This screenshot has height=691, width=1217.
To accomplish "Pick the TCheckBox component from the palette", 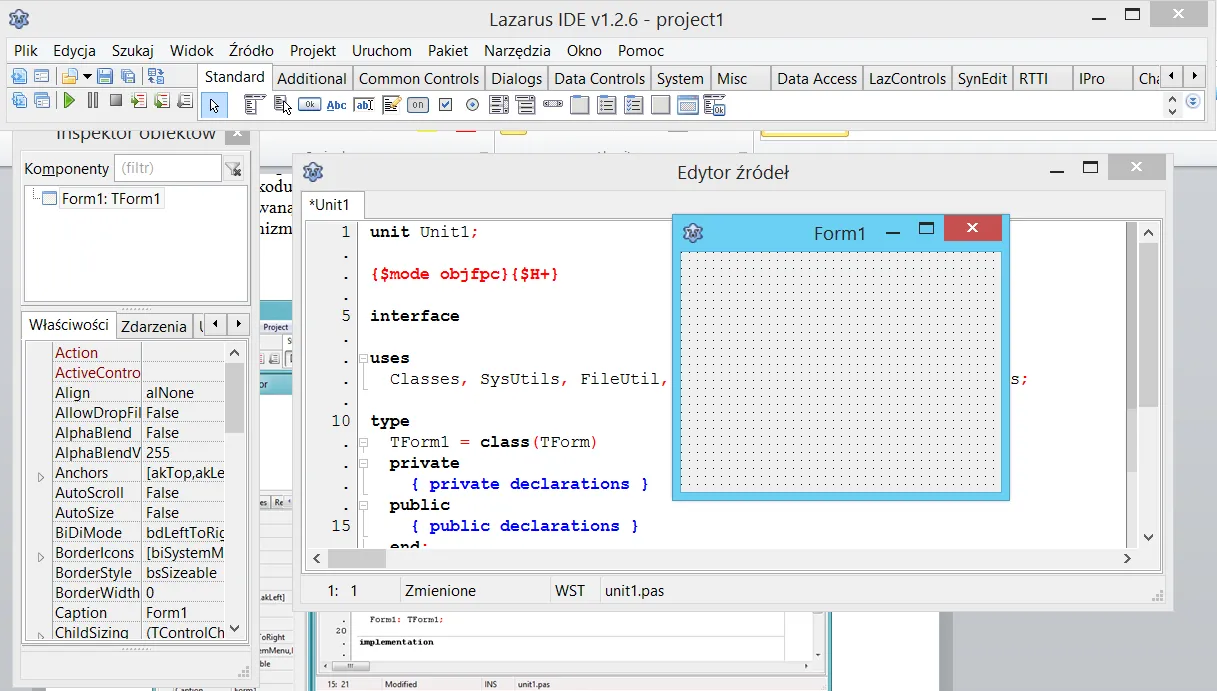I will click(x=446, y=104).
